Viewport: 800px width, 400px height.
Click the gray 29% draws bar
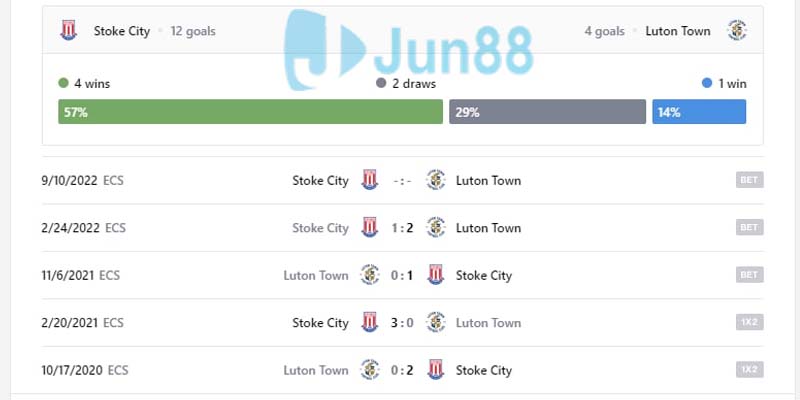pyautogui.click(x=547, y=112)
